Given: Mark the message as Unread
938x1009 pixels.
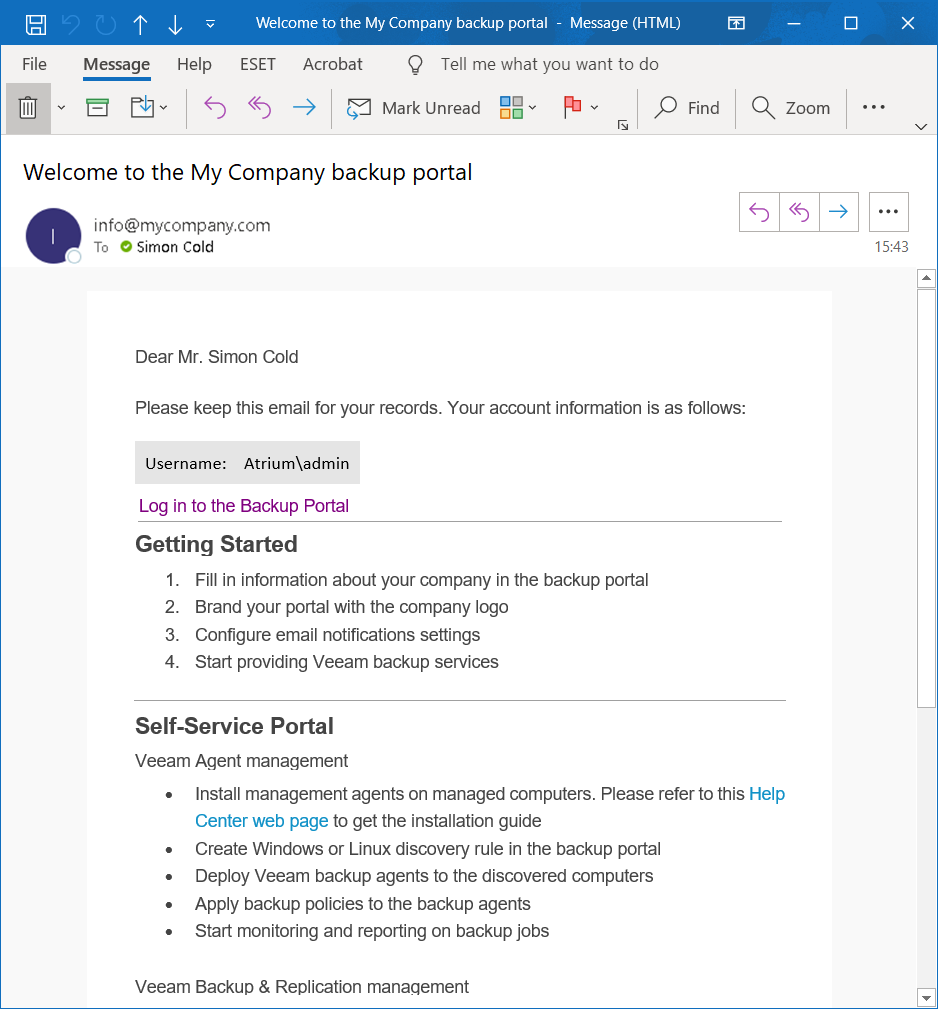Looking at the screenshot, I should pos(413,107).
